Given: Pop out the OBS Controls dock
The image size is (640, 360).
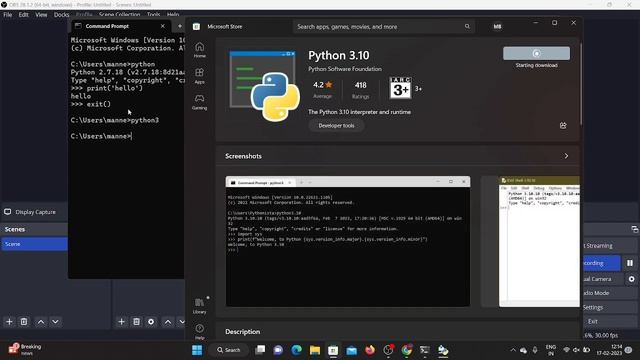Looking at the screenshot, I should (634, 229).
